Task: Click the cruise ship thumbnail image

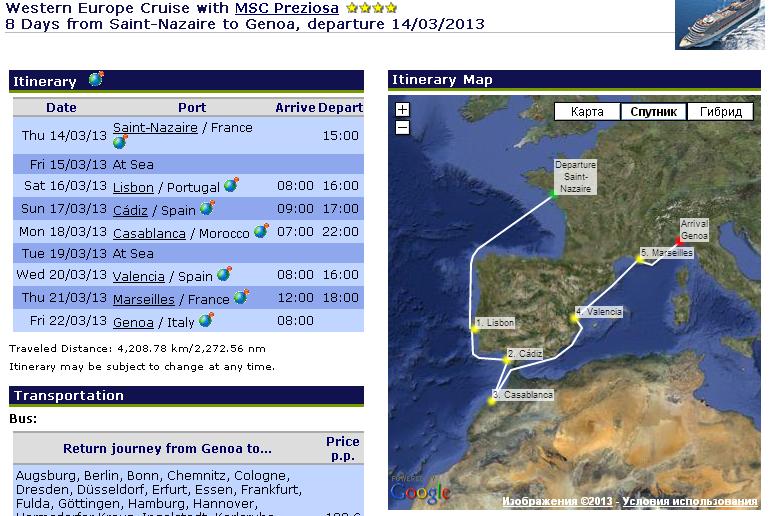Action: coord(719,24)
